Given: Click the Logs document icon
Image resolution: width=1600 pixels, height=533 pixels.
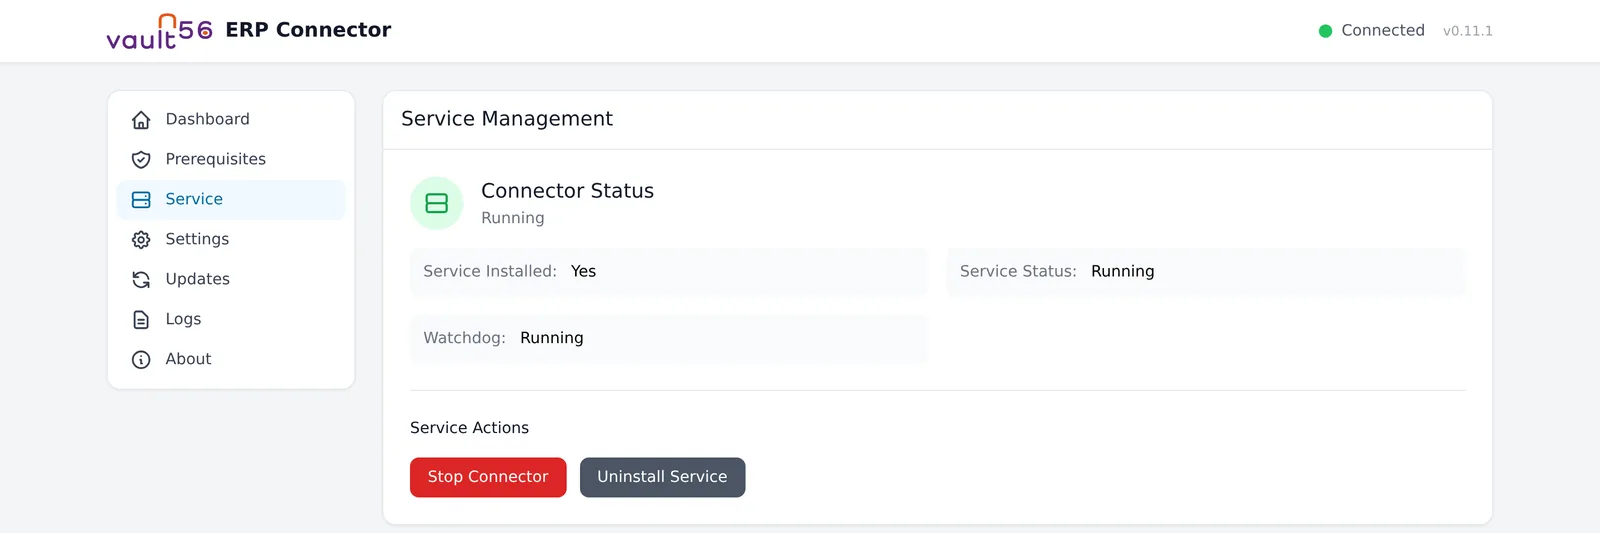Looking at the screenshot, I should pos(141,320).
